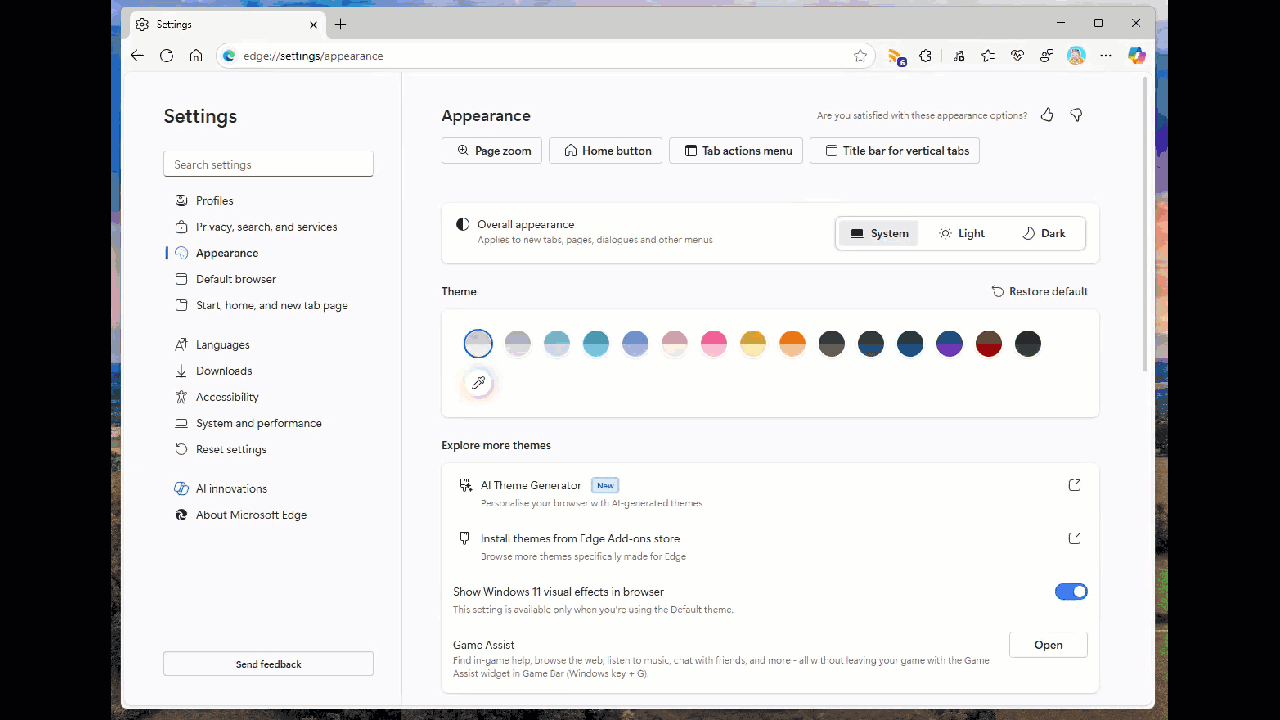This screenshot has height=720, width=1280.
Task: Select the Dark overall appearance option
Action: coord(1043,233)
